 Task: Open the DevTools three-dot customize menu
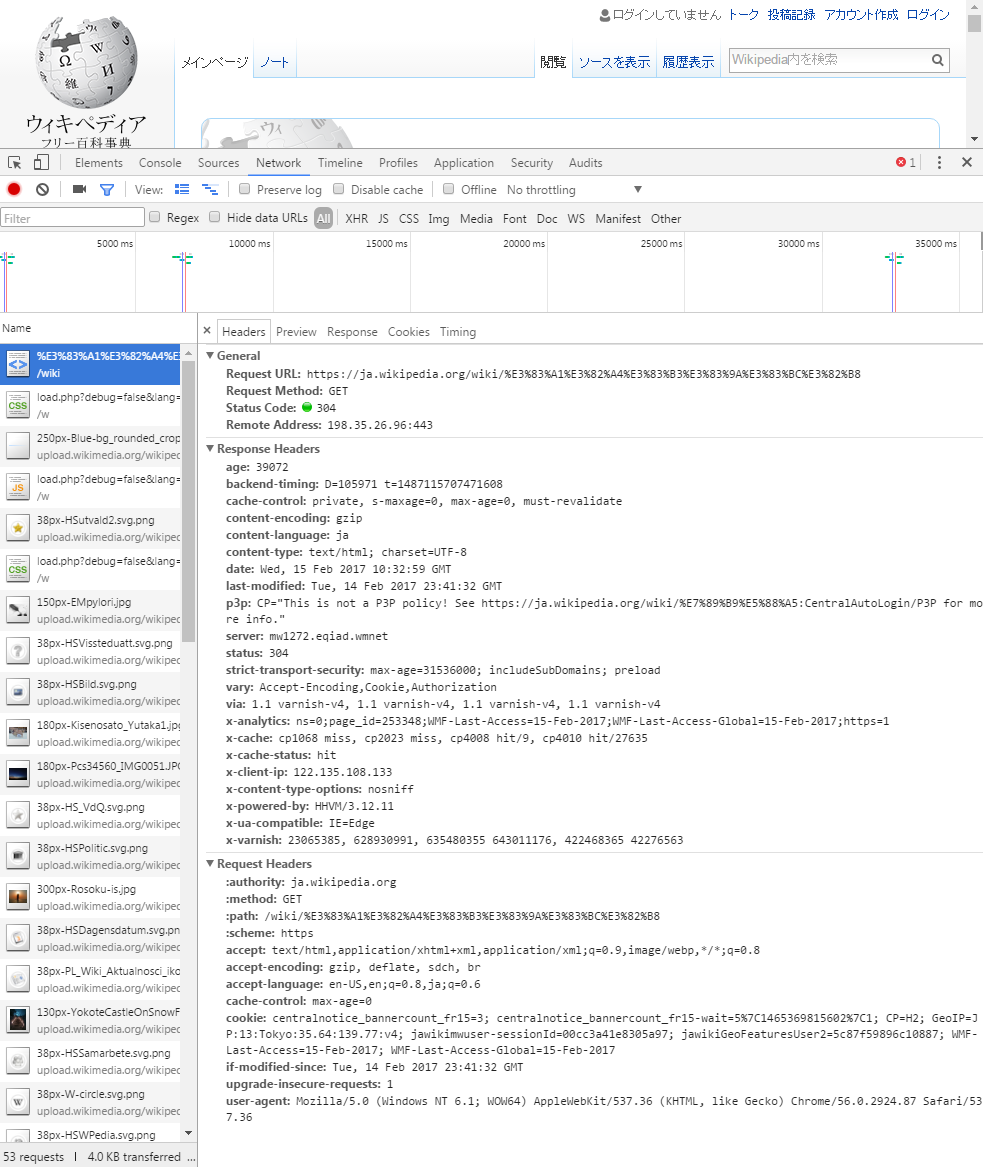[939, 162]
